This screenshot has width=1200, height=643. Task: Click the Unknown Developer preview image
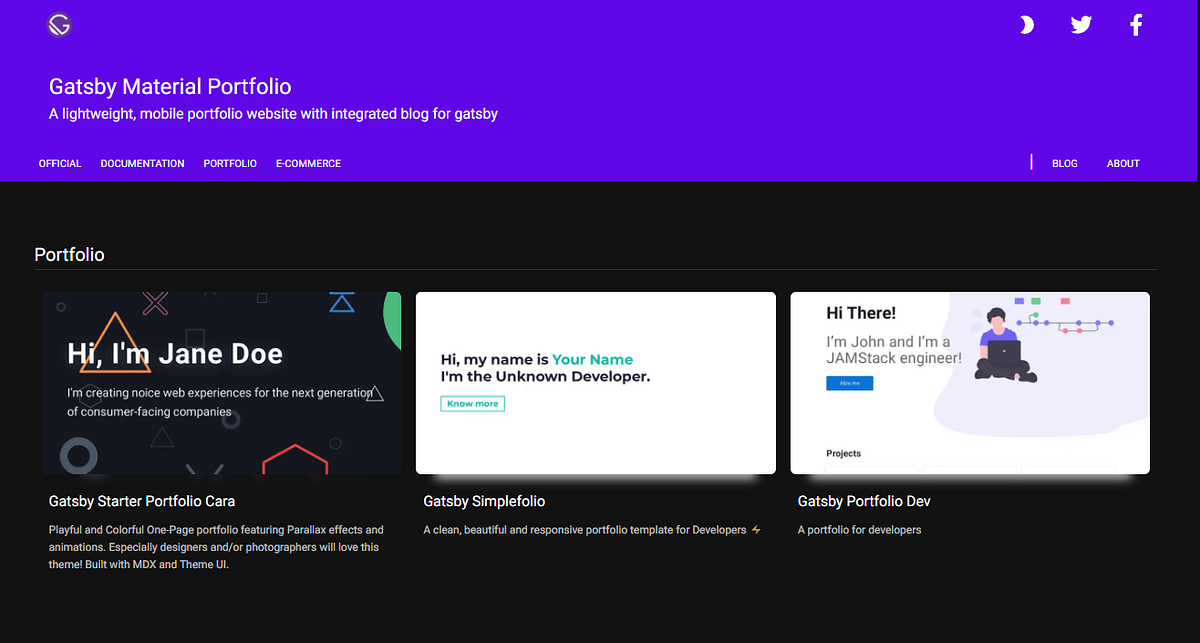click(595, 382)
